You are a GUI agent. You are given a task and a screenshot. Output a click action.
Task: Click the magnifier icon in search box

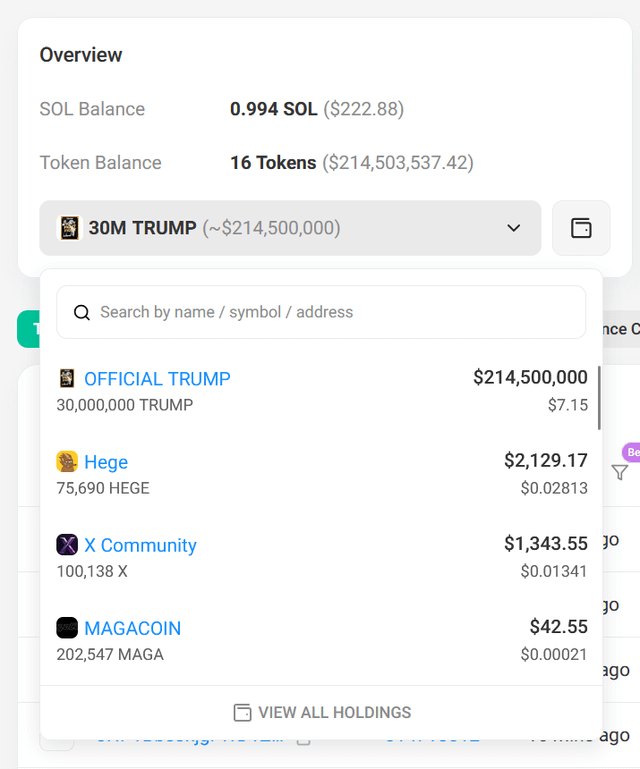(82, 312)
